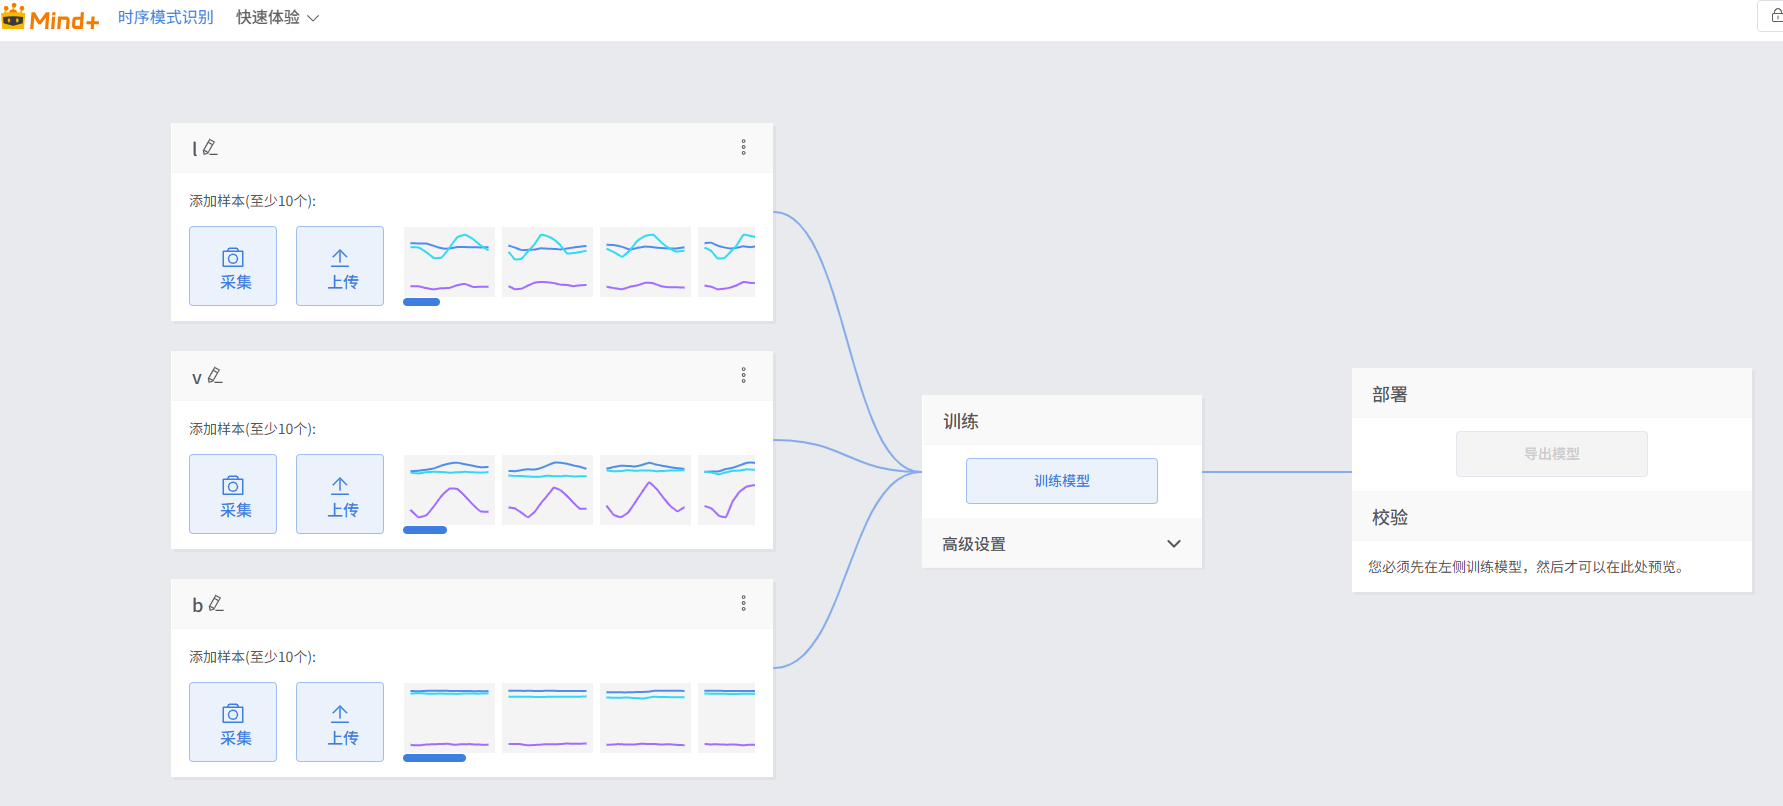Click the lock icon at top right
This screenshot has width=1783, height=806.
pyautogui.click(x=1775, y=16)
